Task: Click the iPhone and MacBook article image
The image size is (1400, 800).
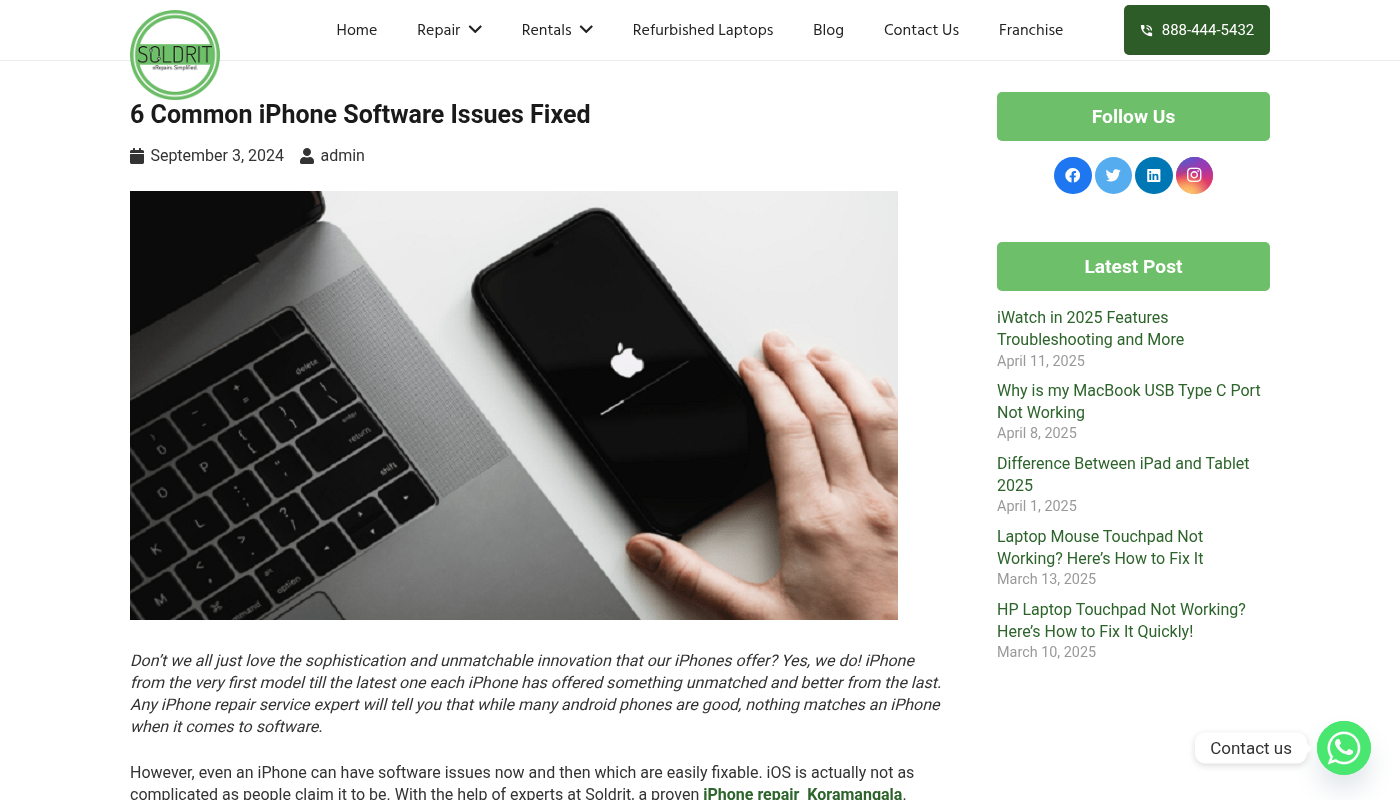Action: tap(514, 405)
